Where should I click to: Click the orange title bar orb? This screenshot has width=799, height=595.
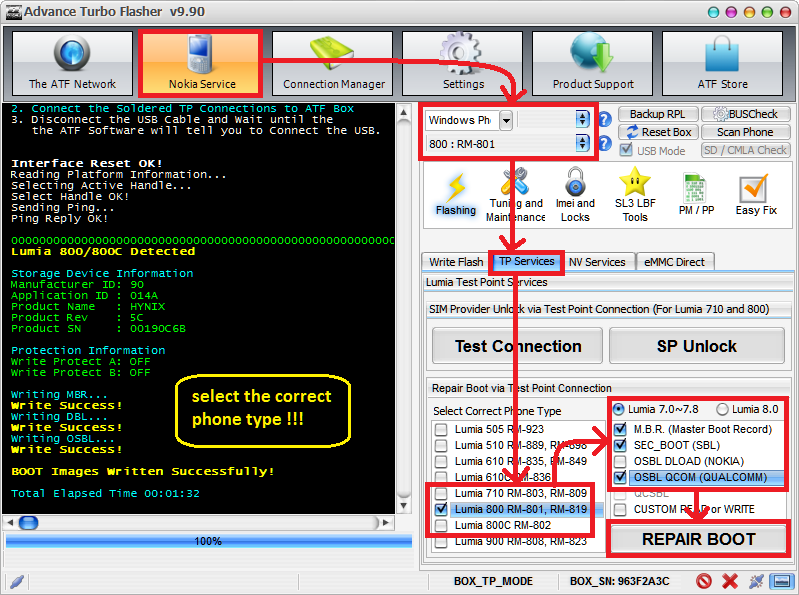coord(749,12)
